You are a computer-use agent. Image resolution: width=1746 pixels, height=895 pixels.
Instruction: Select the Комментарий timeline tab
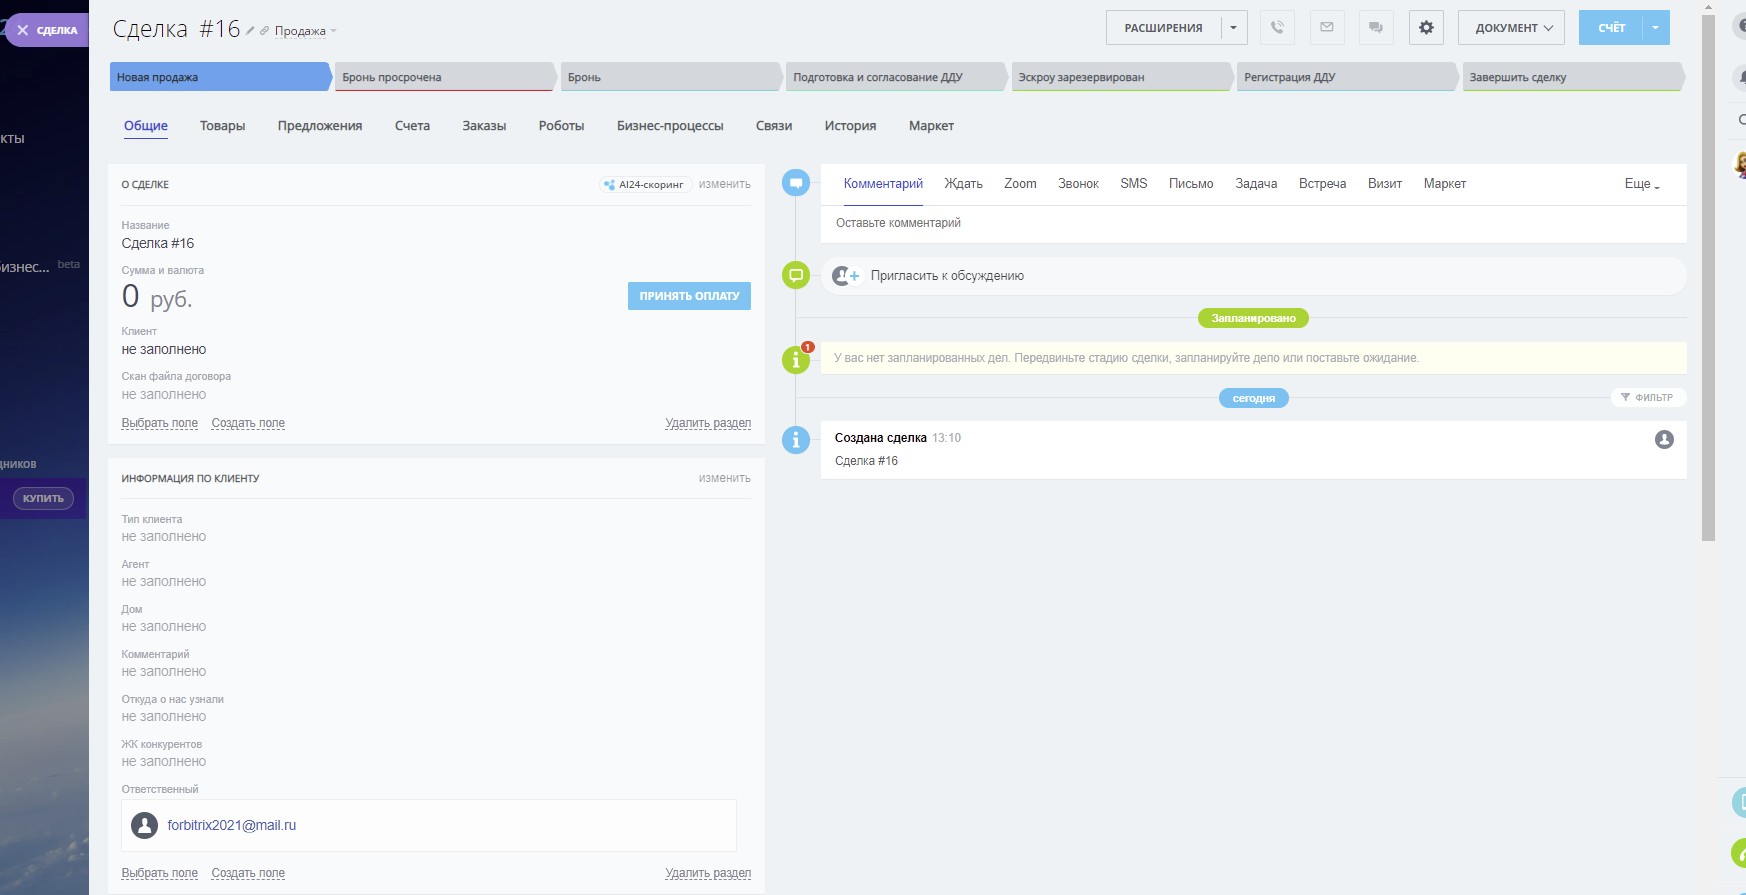coord(883,184)
